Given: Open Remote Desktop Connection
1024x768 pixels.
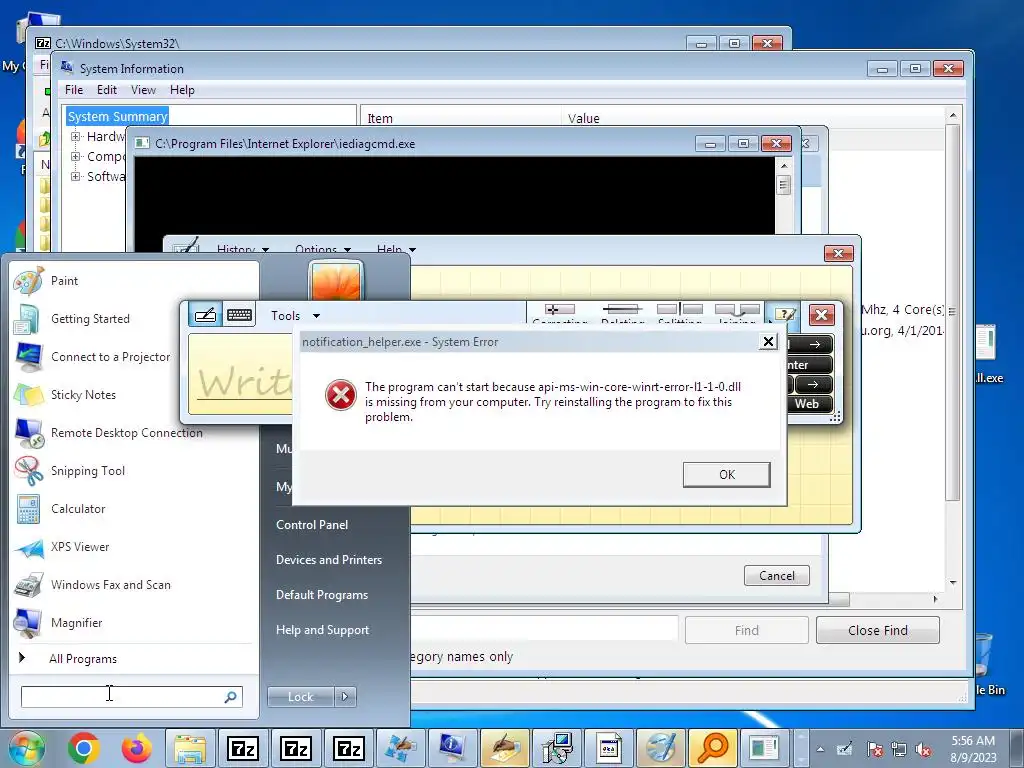Looking at the screenshot, I should (126, 432).
